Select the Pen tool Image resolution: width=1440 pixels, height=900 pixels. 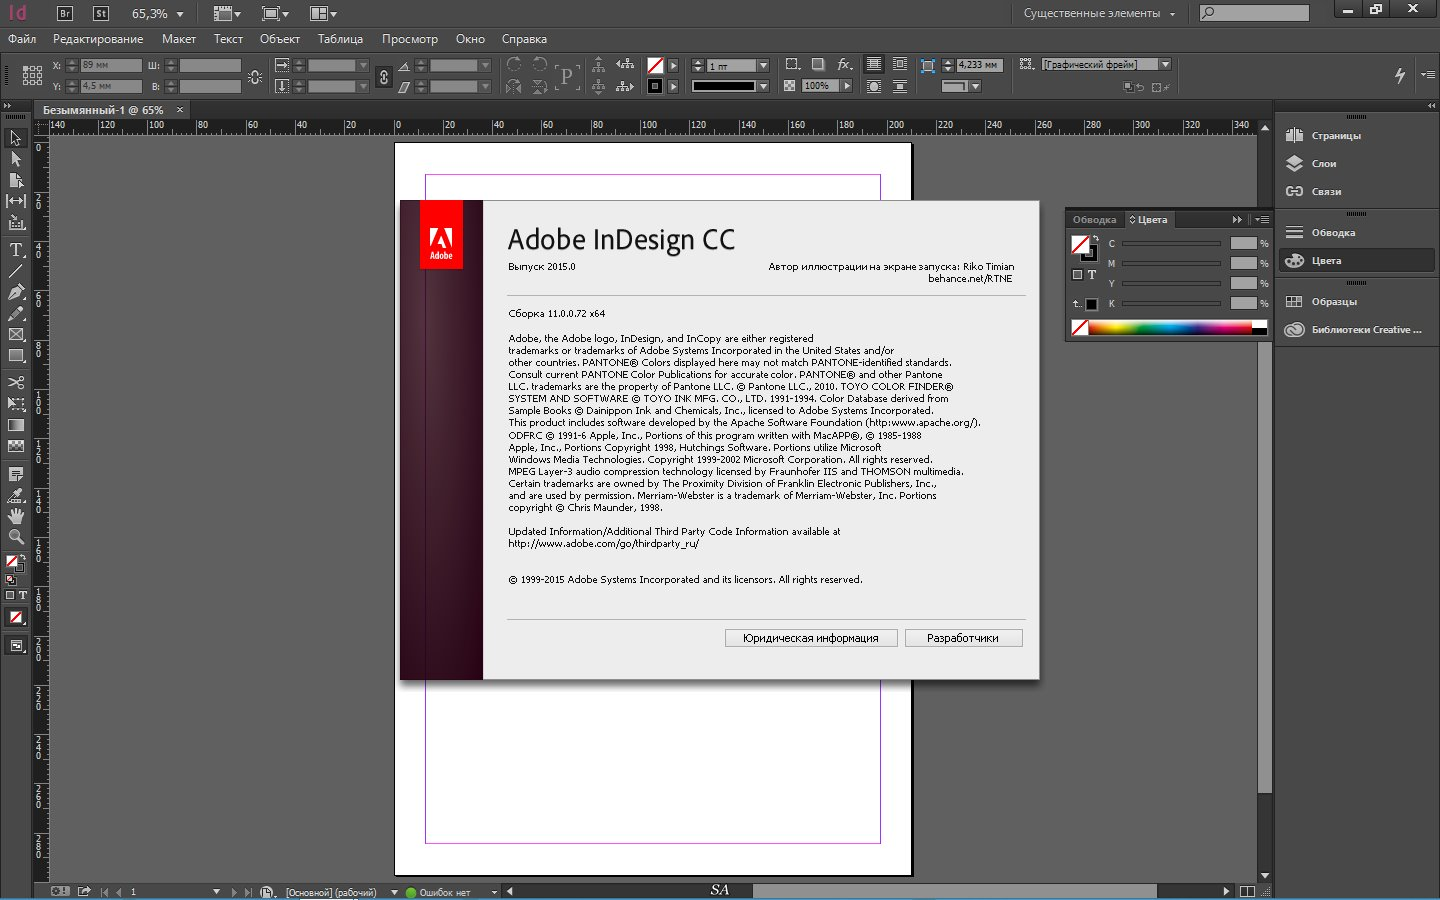pos(16,292)
